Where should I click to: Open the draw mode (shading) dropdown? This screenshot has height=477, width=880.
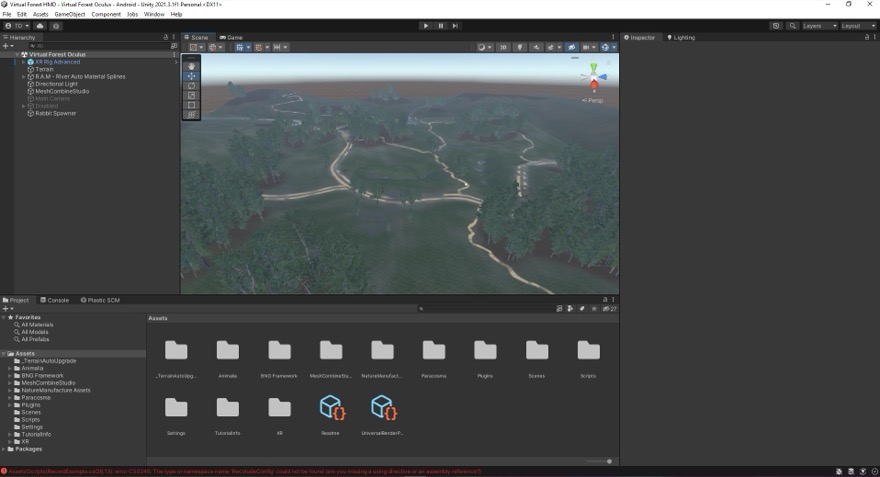click(x=484, y=47)
